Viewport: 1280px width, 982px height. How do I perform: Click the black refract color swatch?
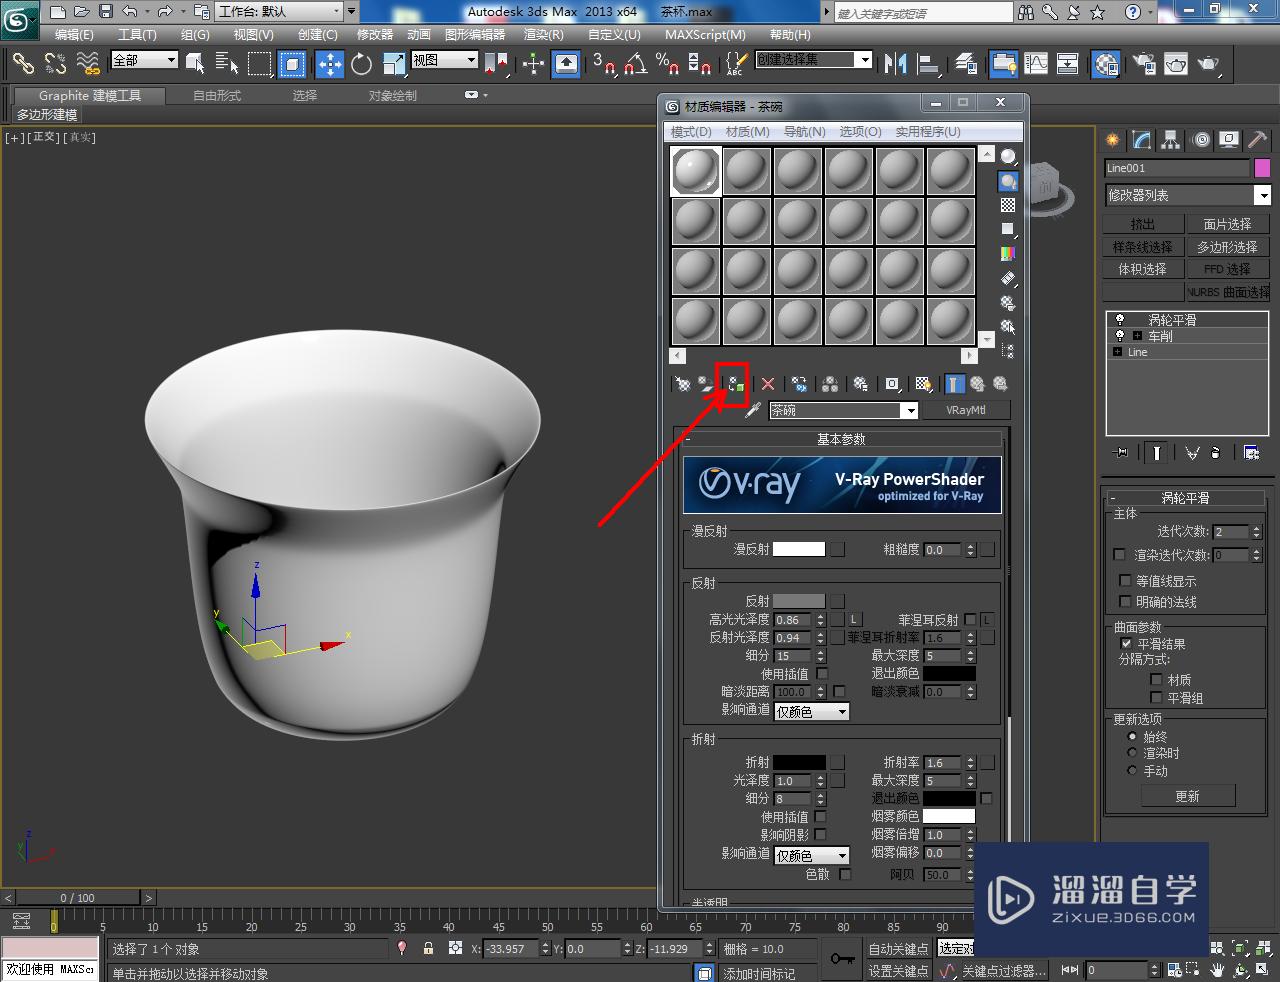799,762
